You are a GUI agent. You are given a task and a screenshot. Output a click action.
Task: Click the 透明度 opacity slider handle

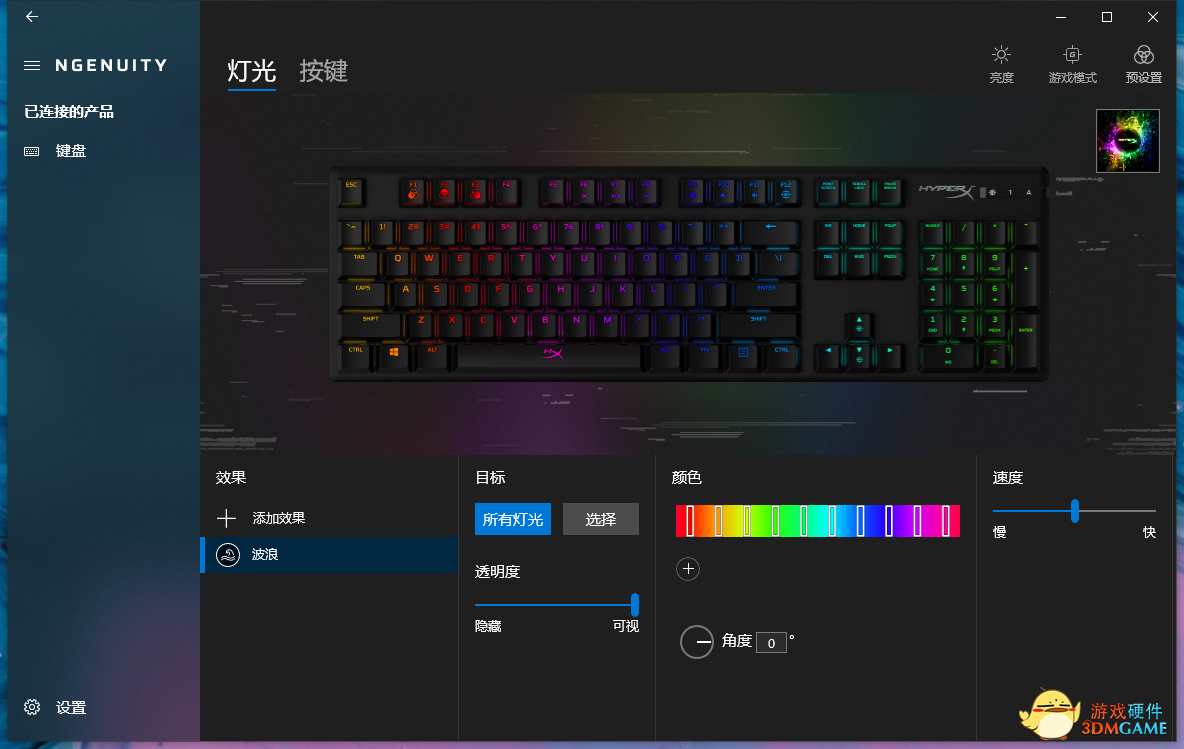coord(634,605)
